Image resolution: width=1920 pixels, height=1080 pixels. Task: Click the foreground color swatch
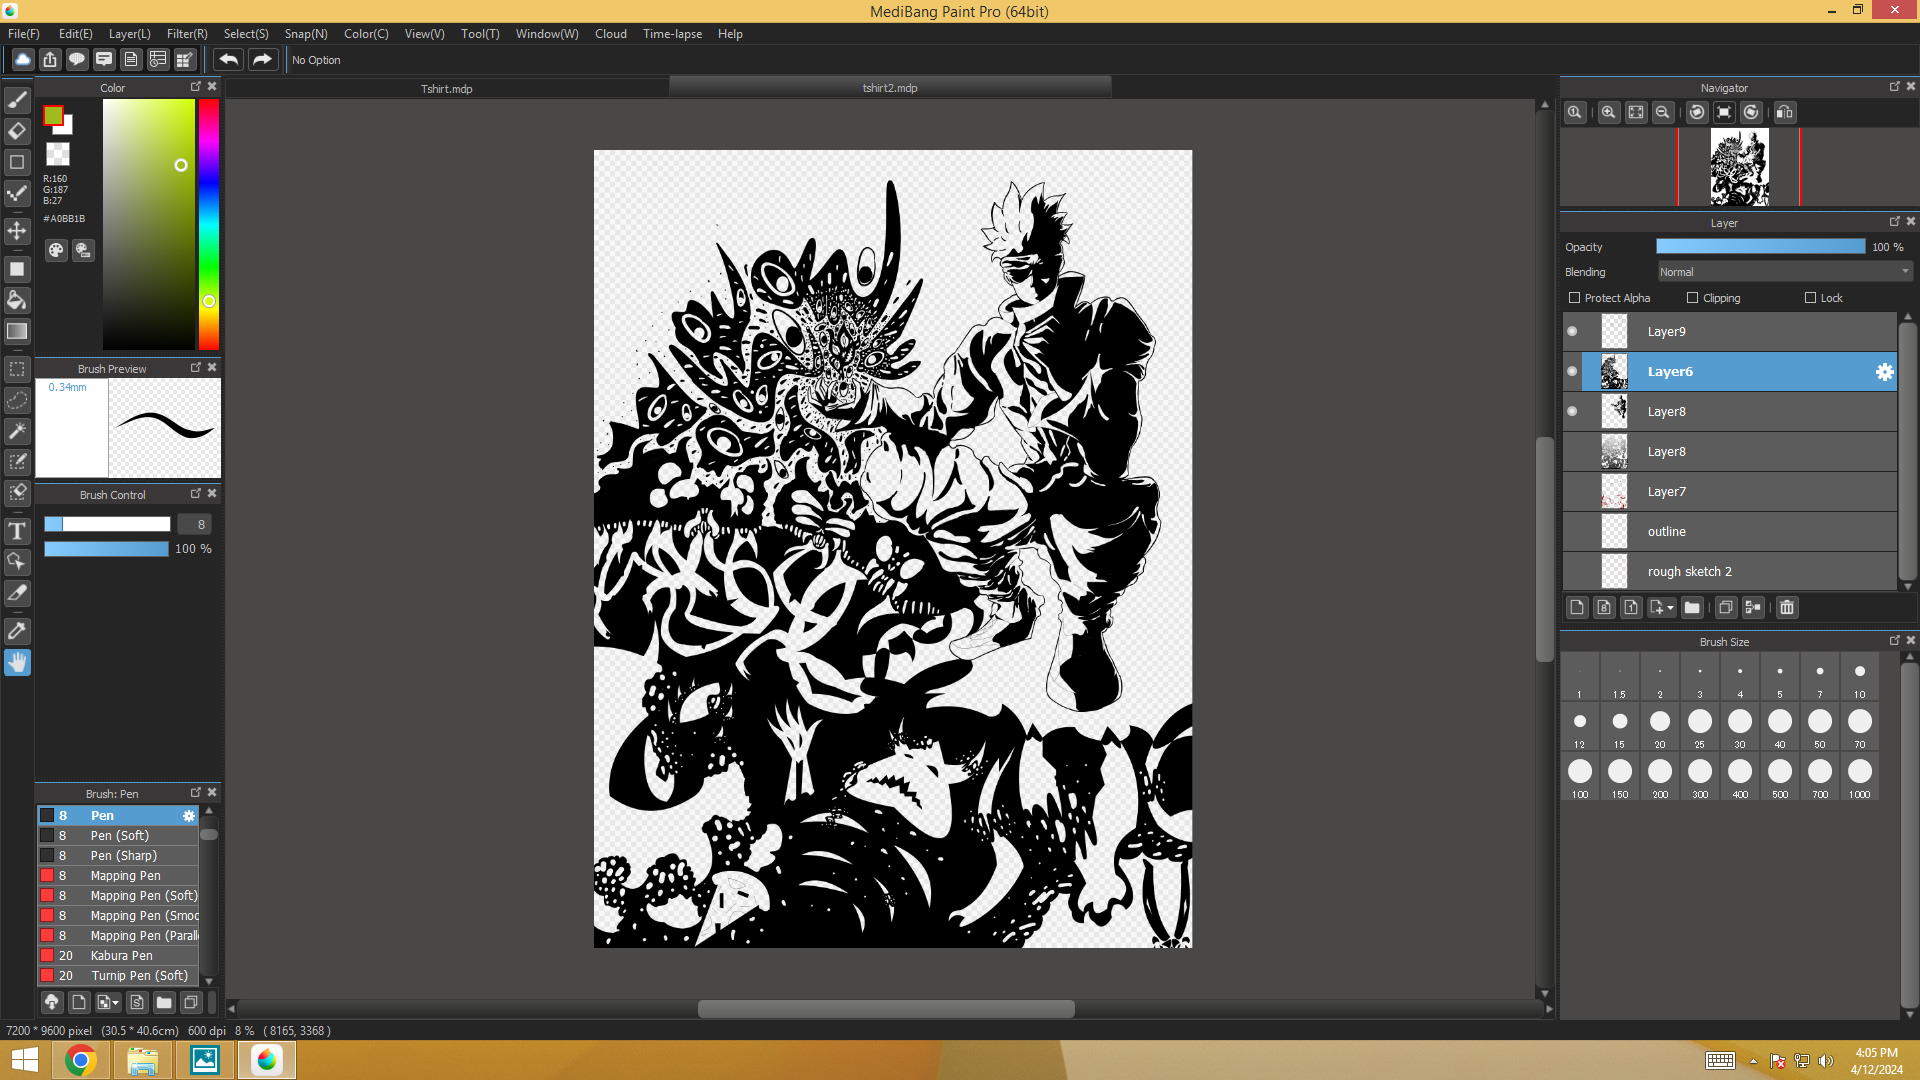(x=53, y=116)
